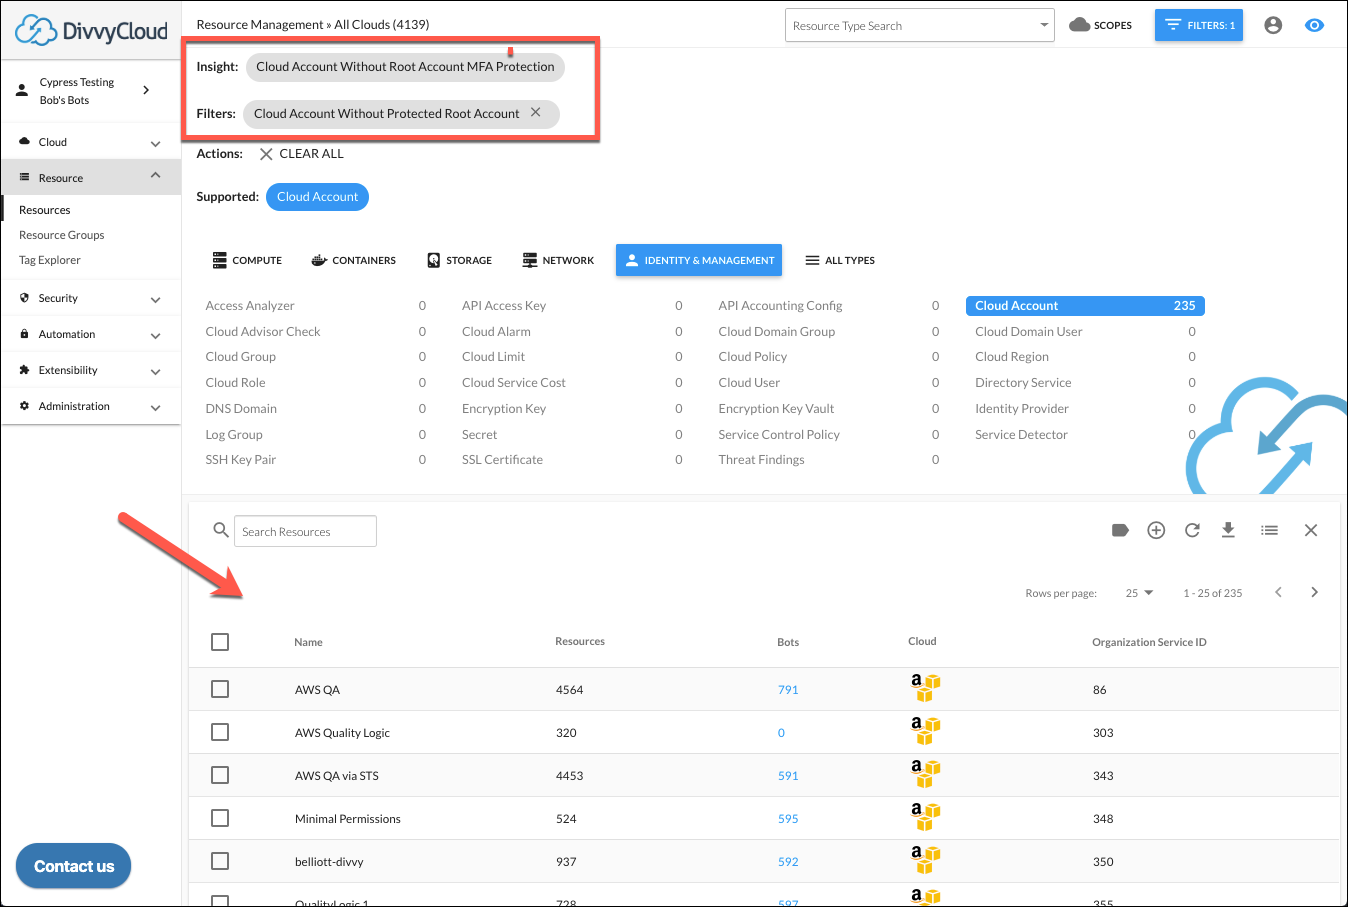The image size is (1348, 907).
Task: Collapse the Resource sidebar section
Action: tap(91, 177)
